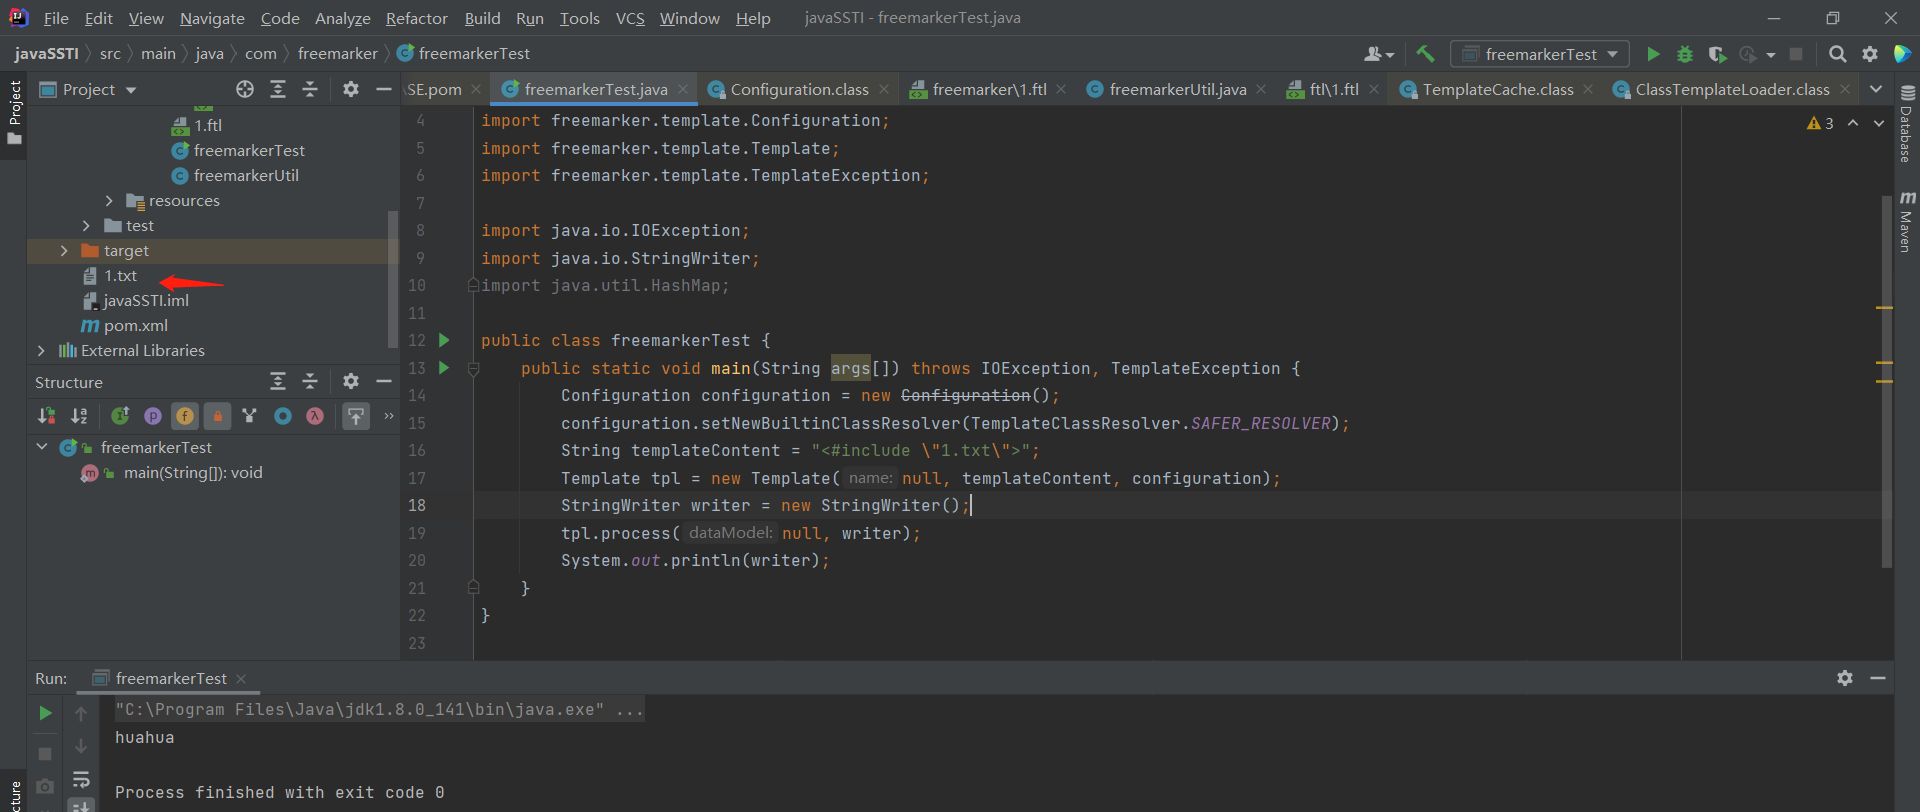Rerun freemarkerTest from Run panel
This screenshot has height=812, width=1920.
45,713
